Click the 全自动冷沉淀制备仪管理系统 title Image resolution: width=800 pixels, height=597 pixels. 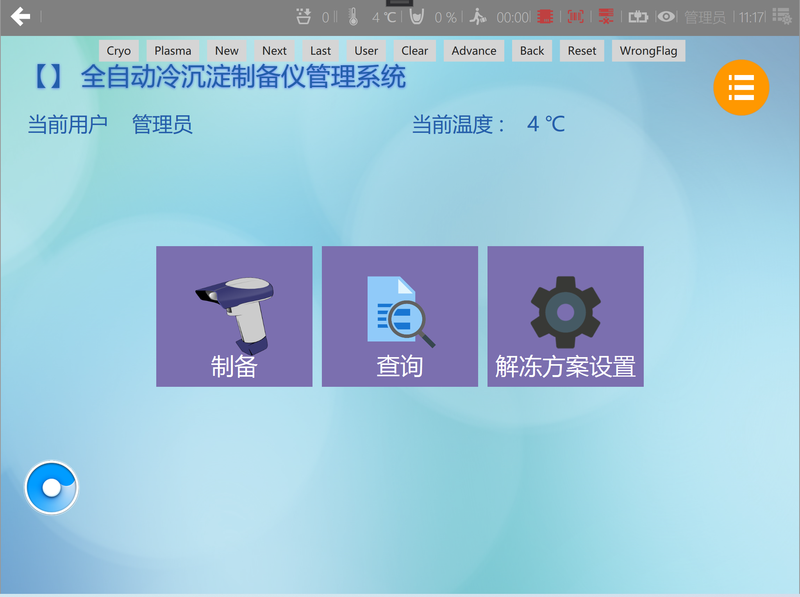tap(243, 77)
